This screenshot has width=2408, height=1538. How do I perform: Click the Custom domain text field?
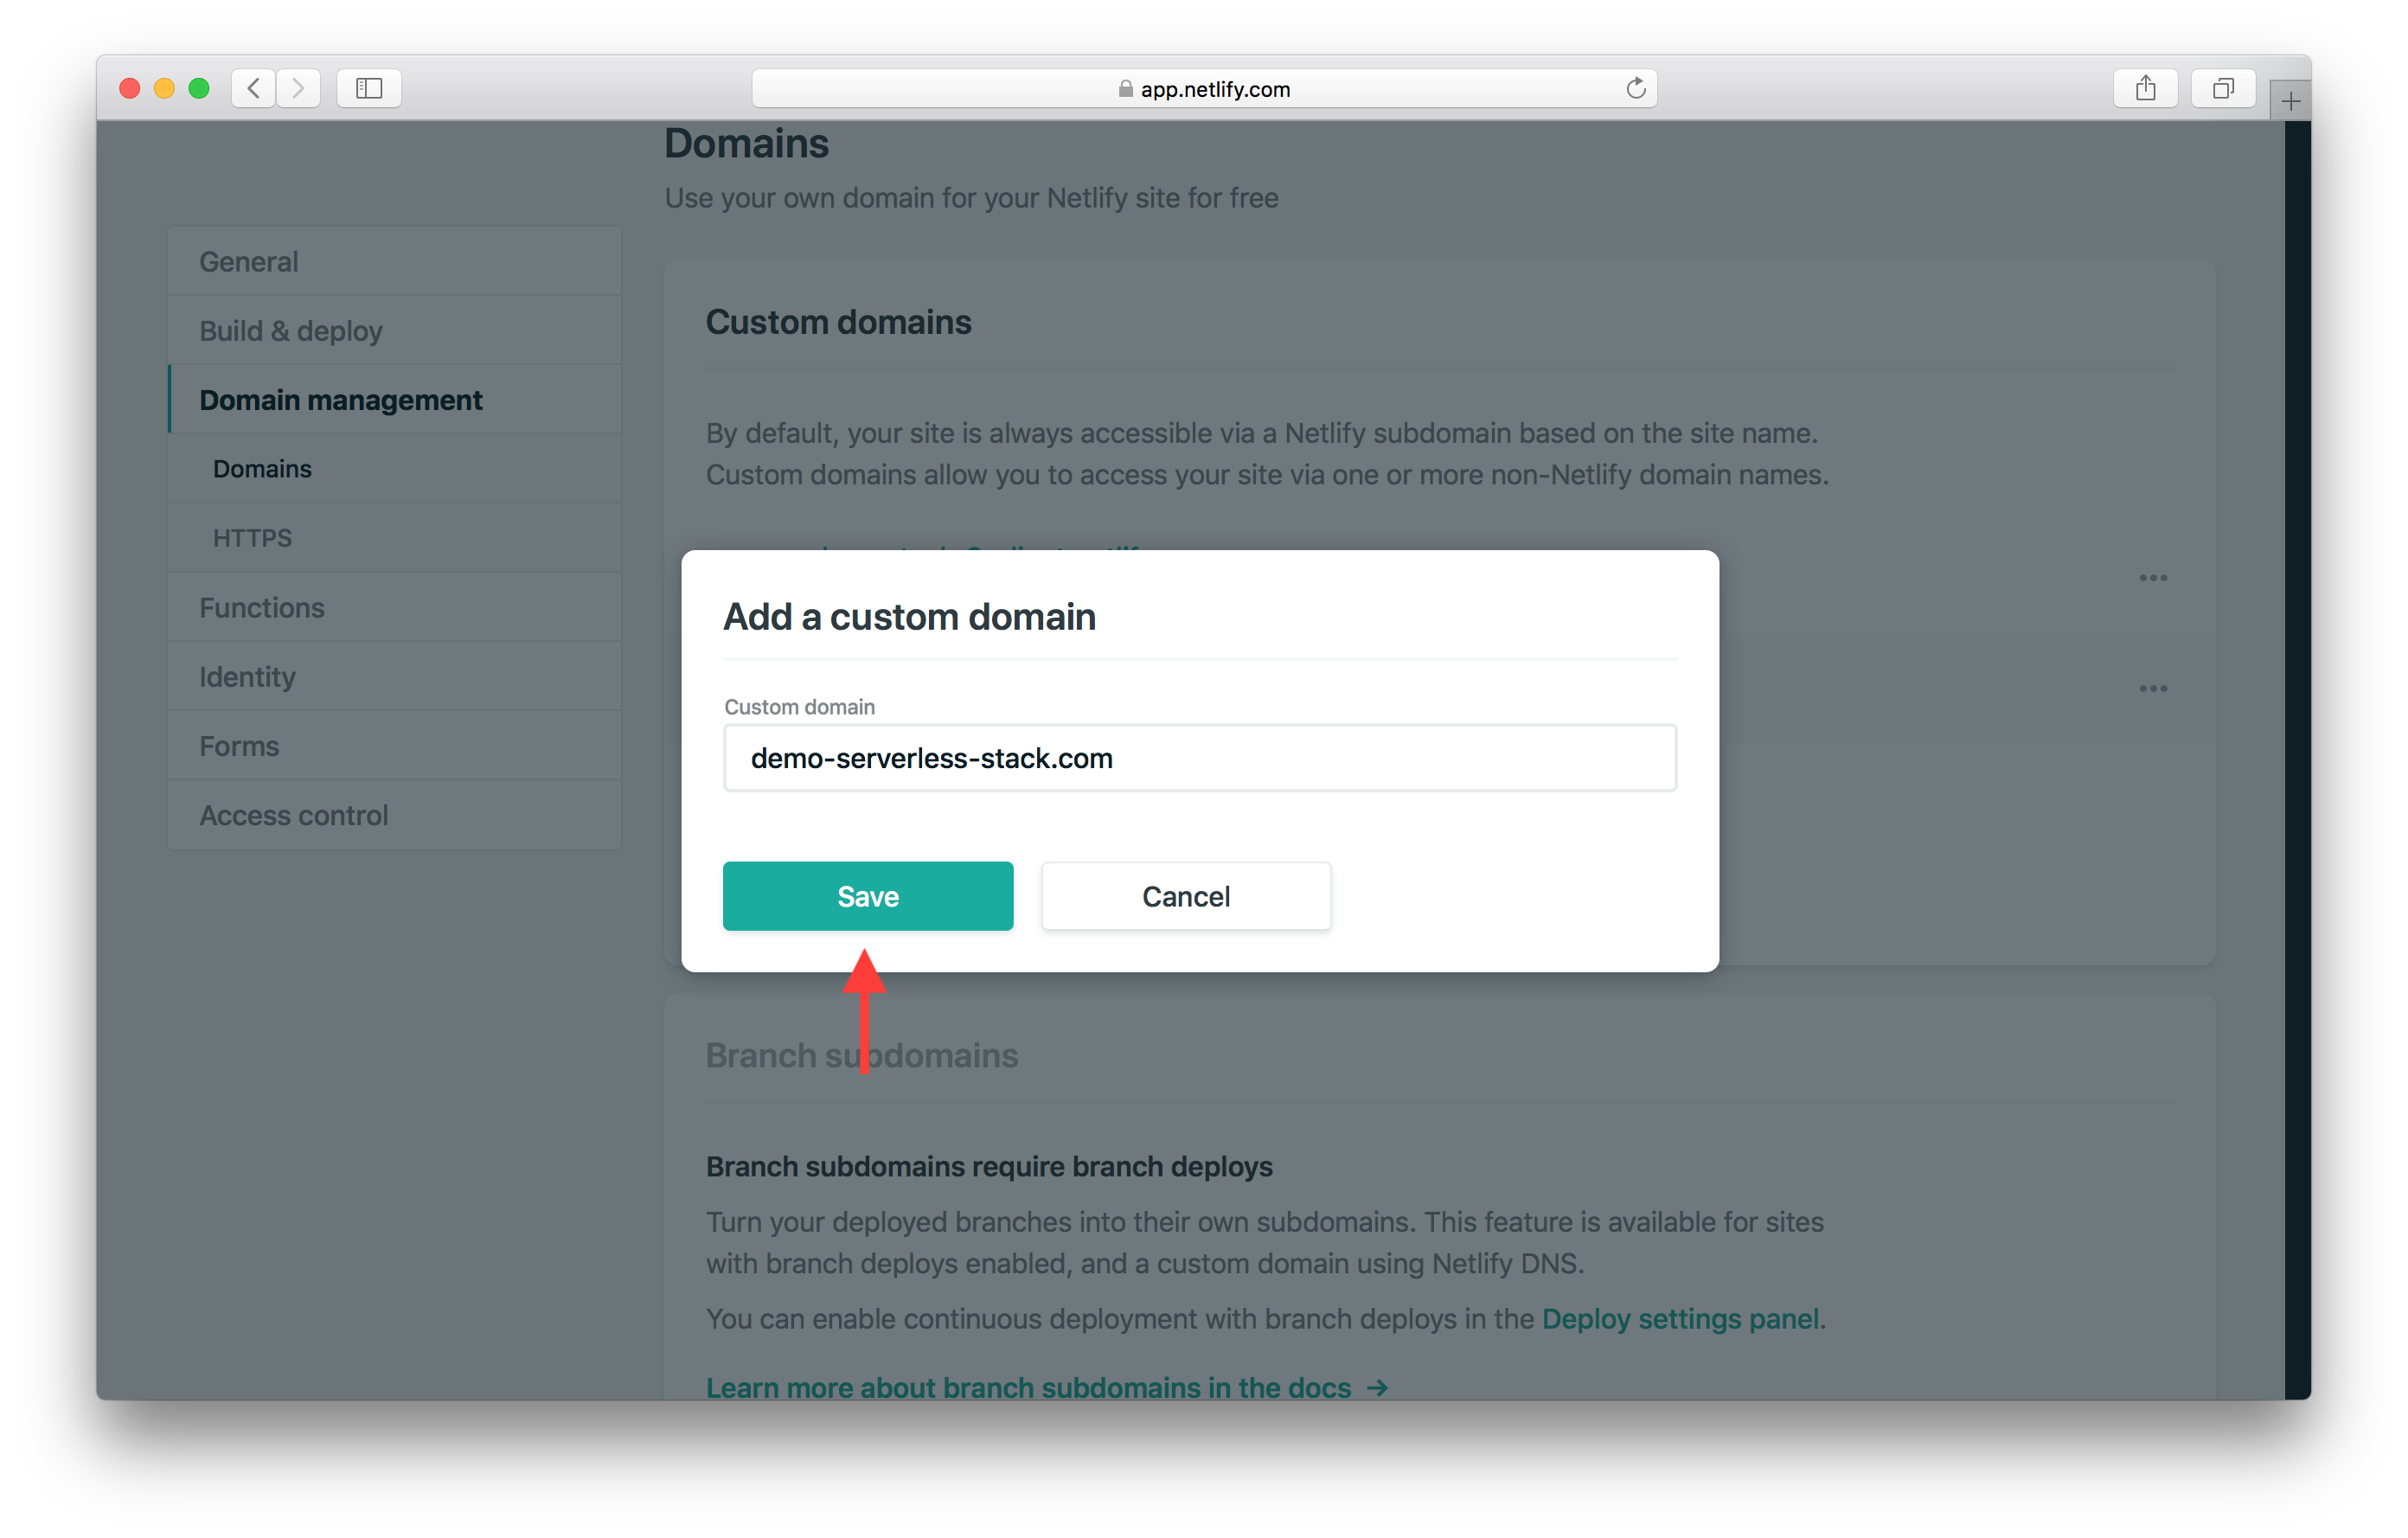(1199, 758)
